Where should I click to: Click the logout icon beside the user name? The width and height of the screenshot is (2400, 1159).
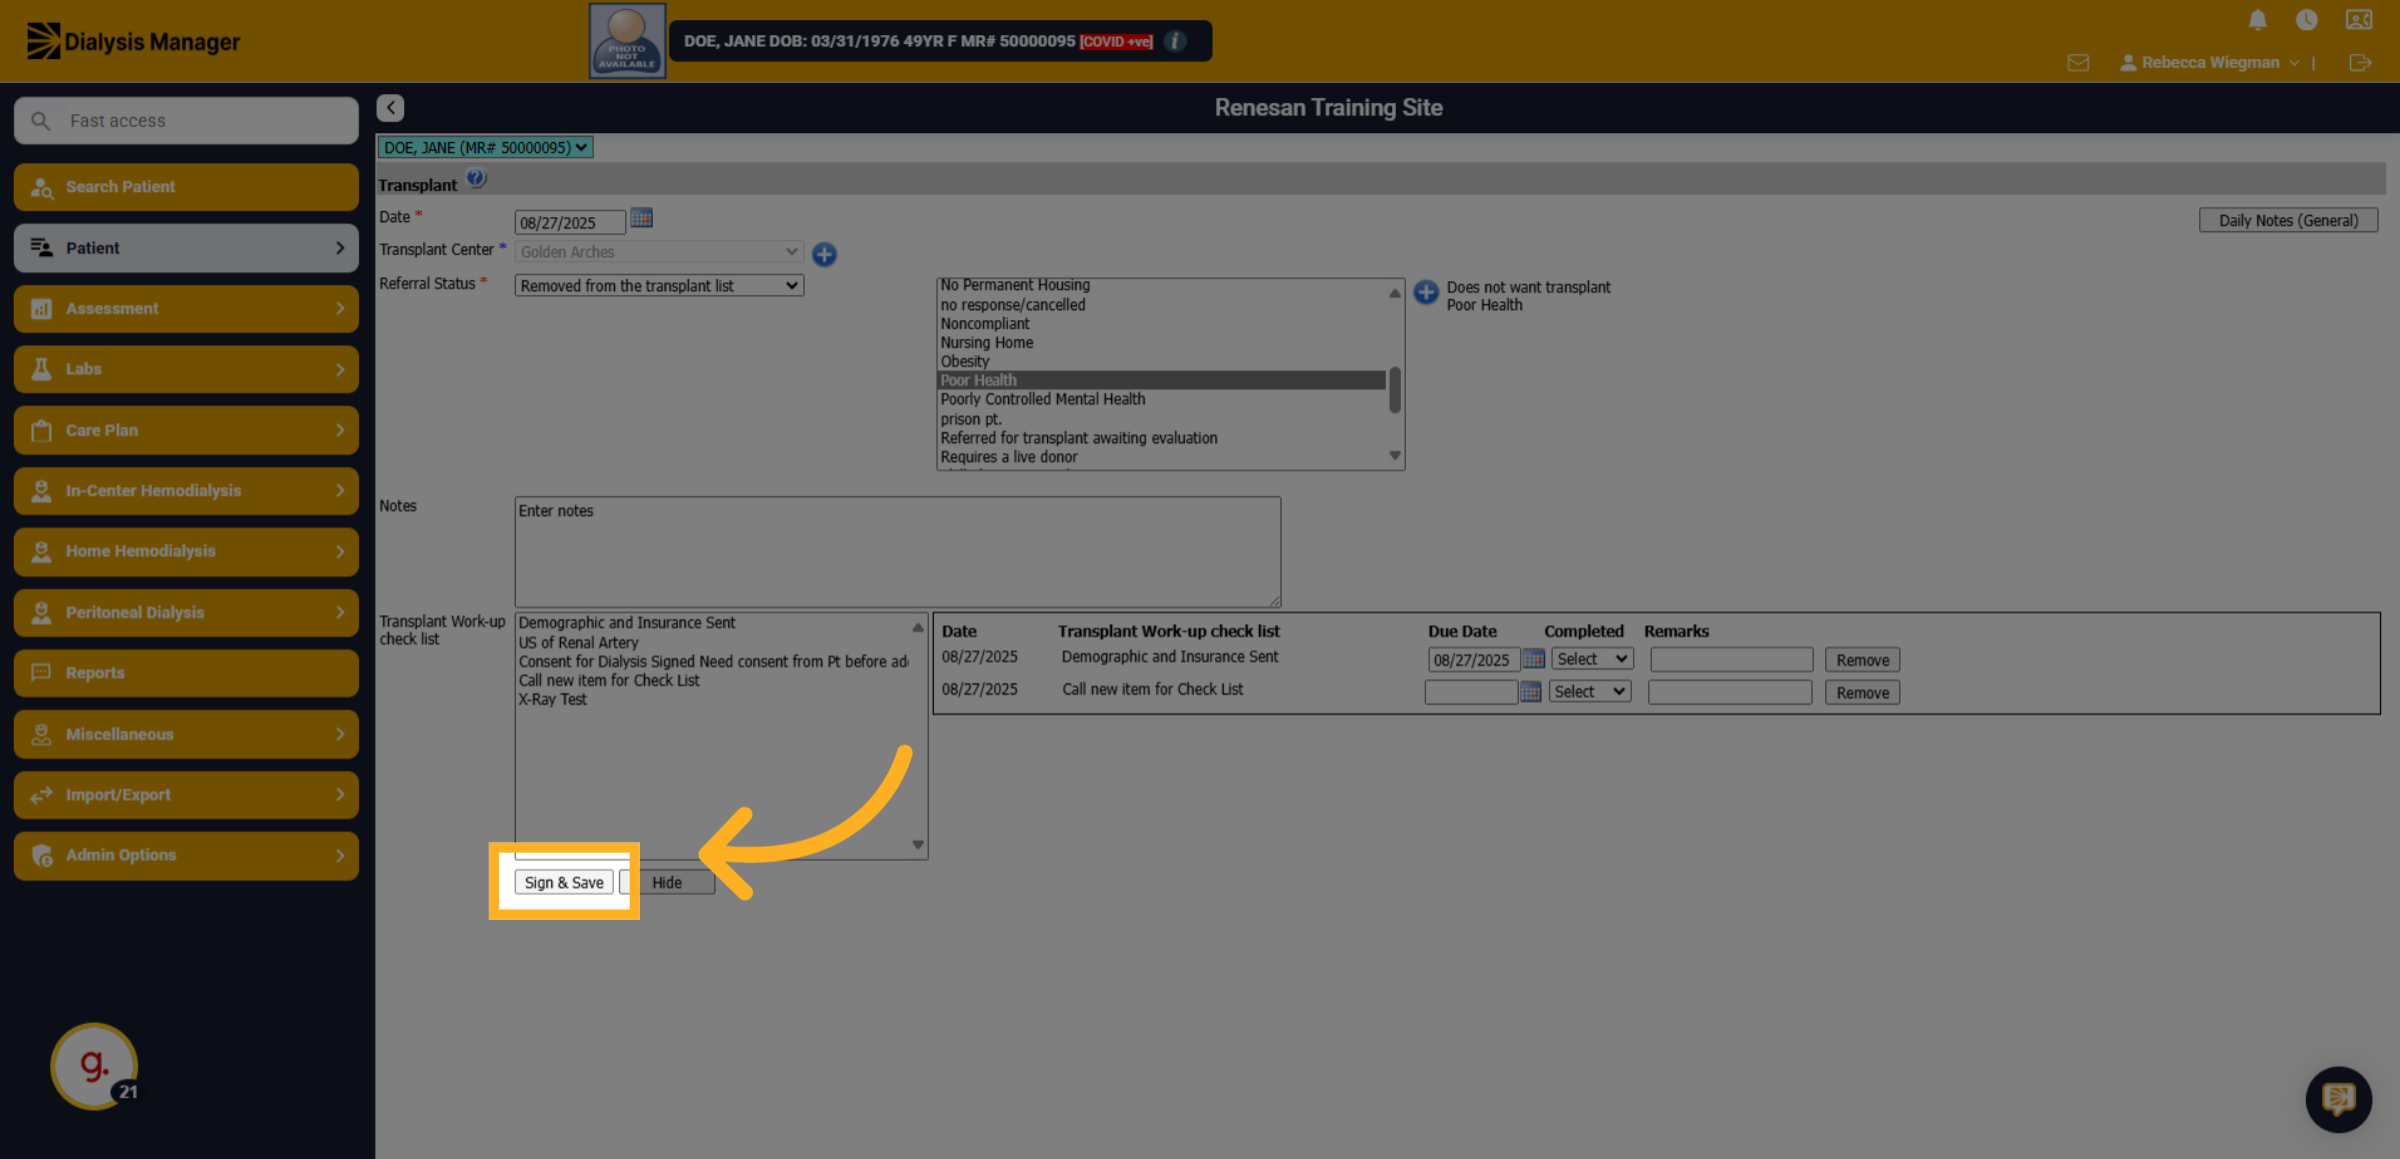tap(2360, 63)
